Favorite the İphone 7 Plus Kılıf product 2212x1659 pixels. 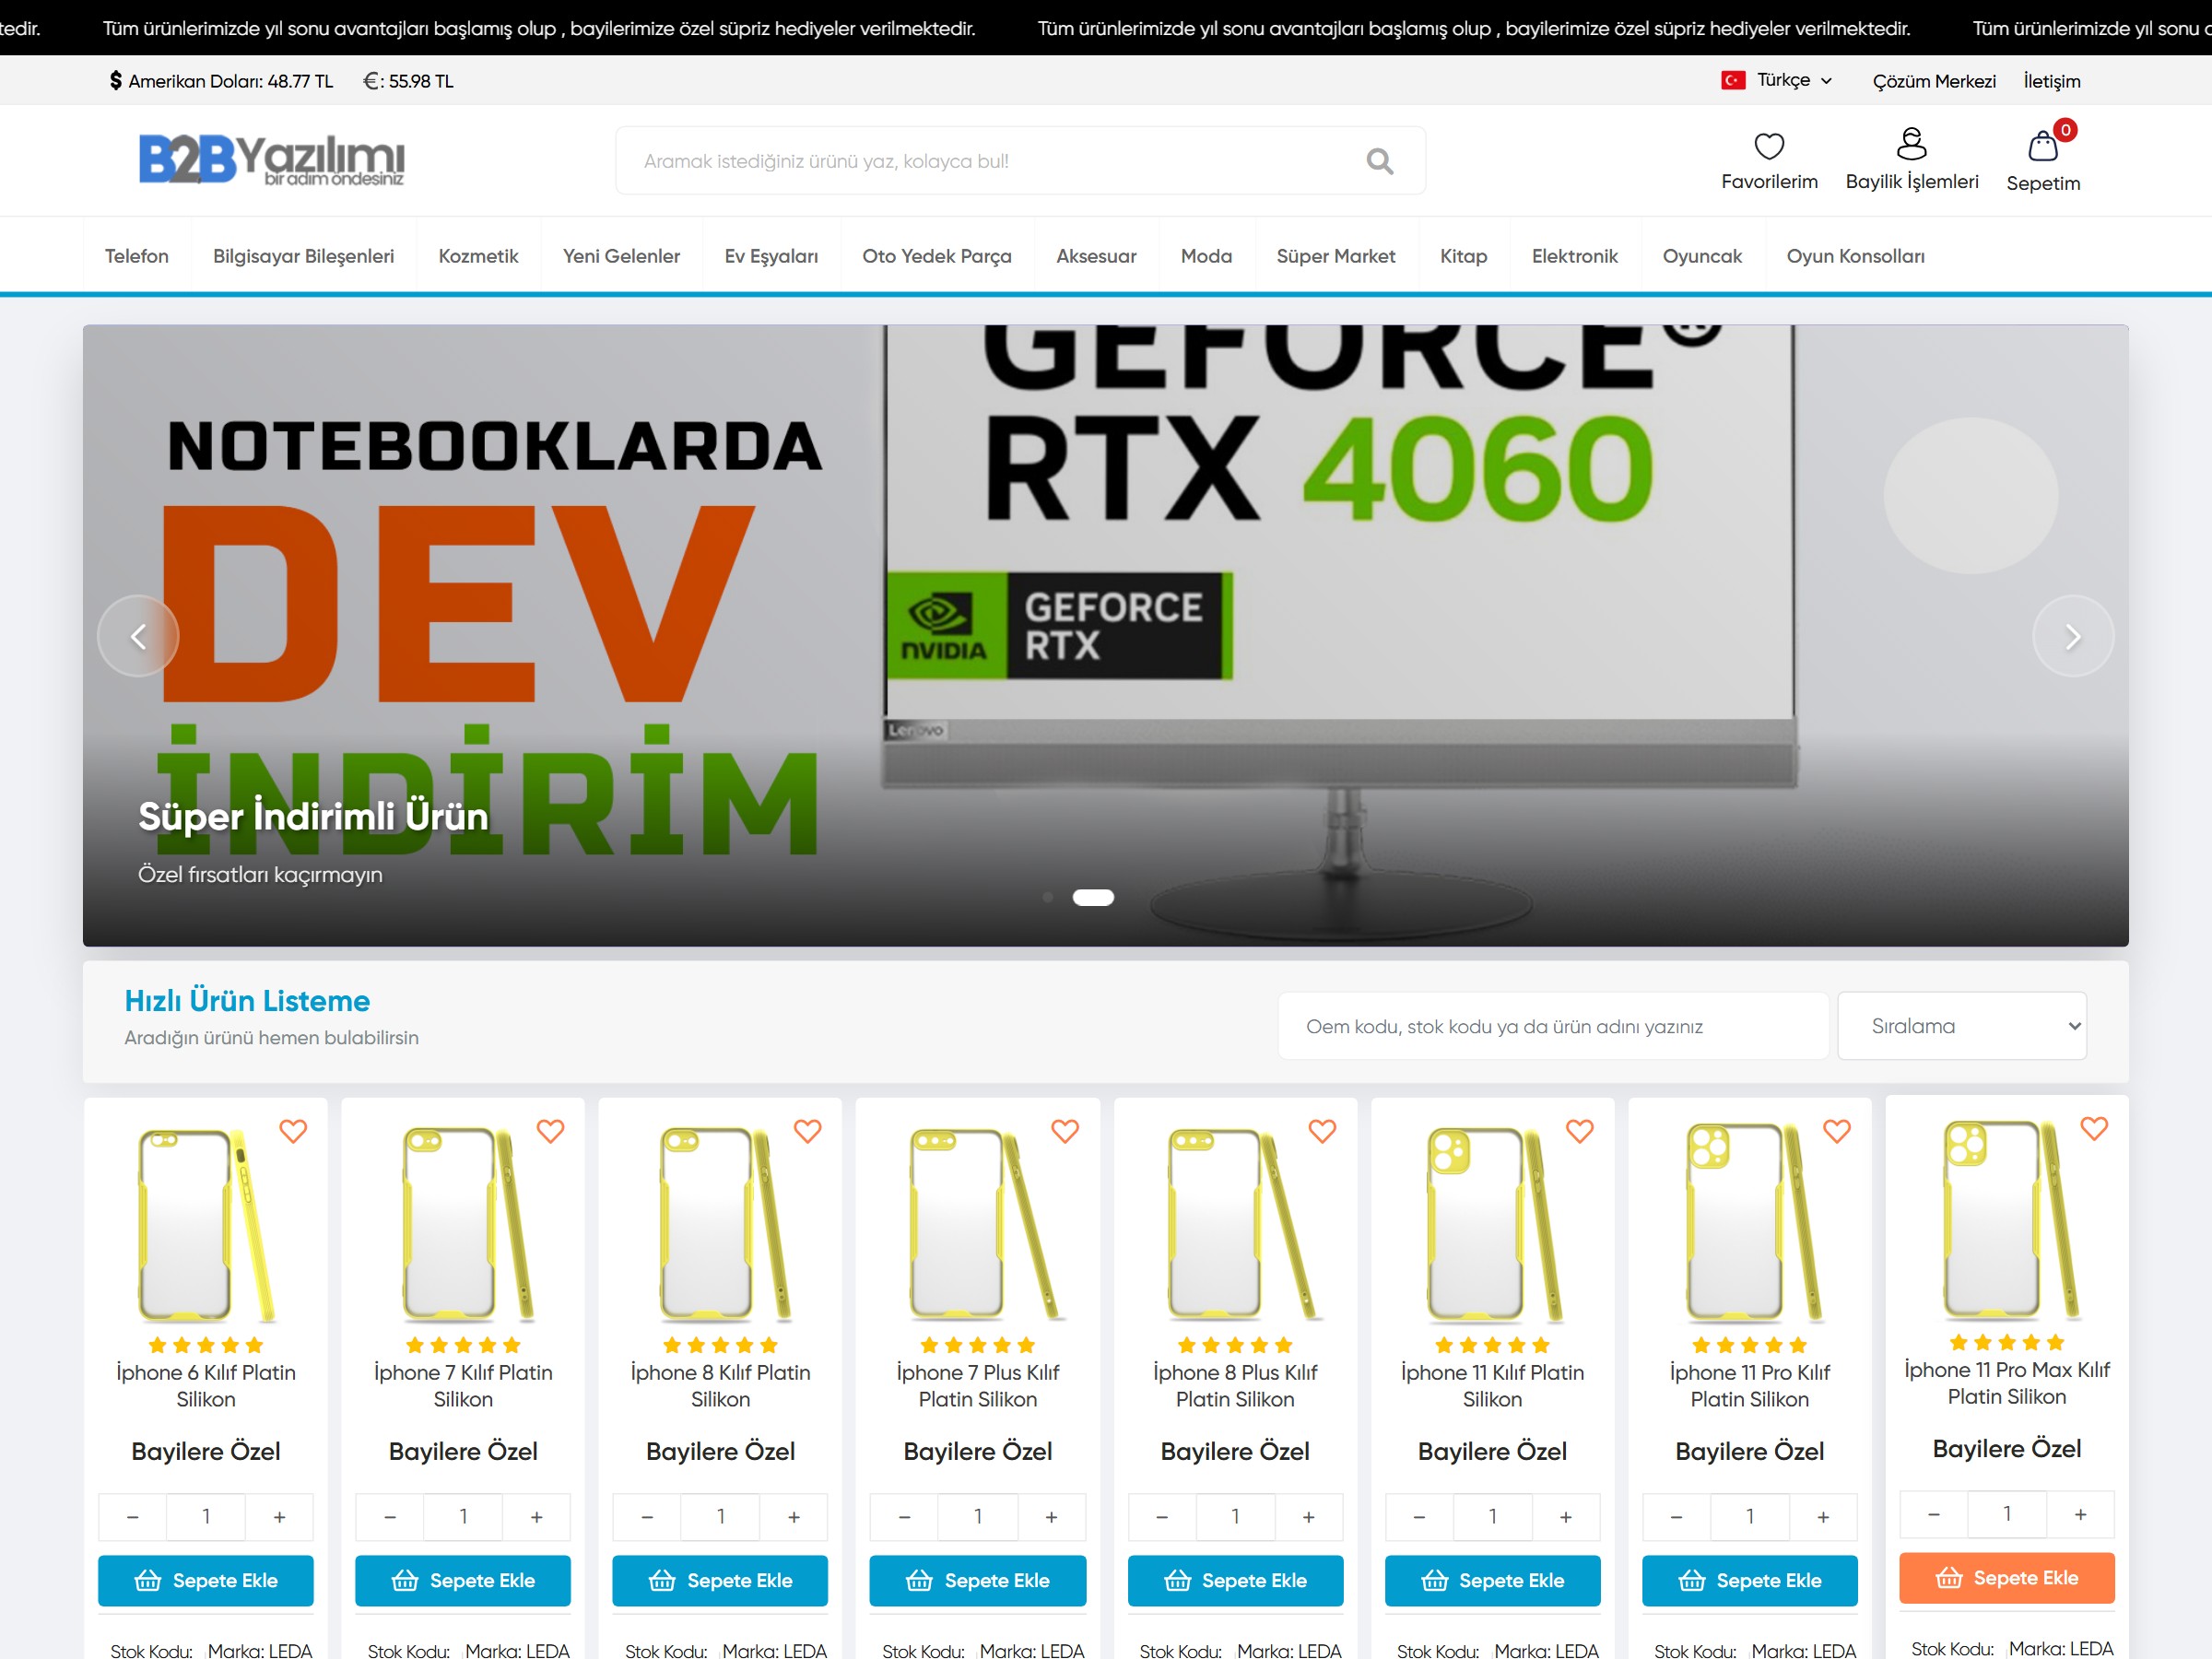click(1065, 1131)
